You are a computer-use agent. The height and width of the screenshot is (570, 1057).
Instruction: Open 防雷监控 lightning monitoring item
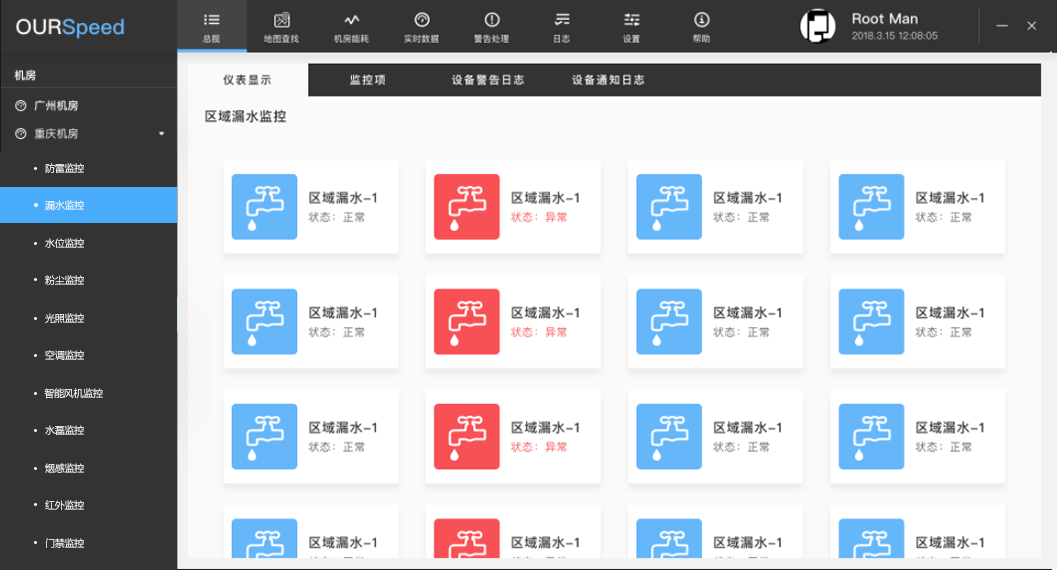point(64,168)
